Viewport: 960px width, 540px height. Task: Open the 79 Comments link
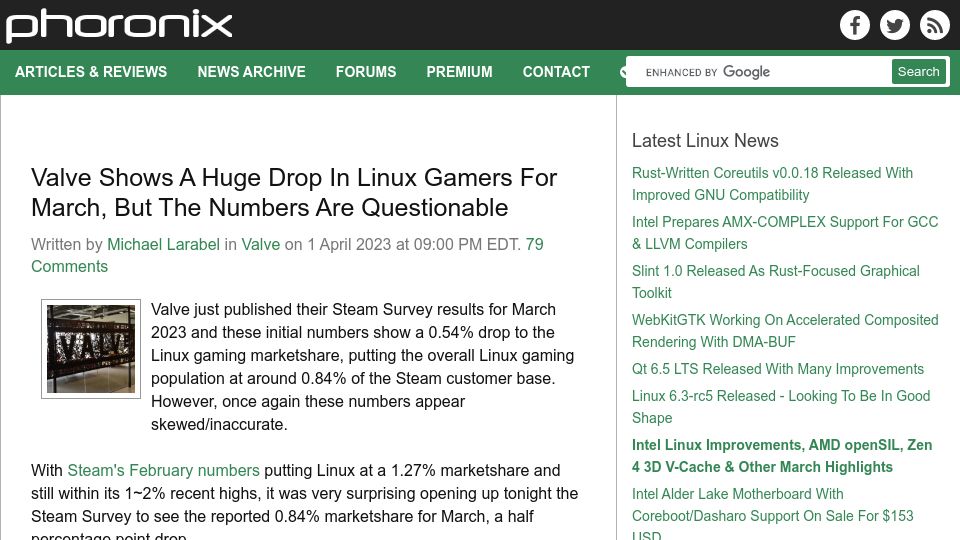287,255
